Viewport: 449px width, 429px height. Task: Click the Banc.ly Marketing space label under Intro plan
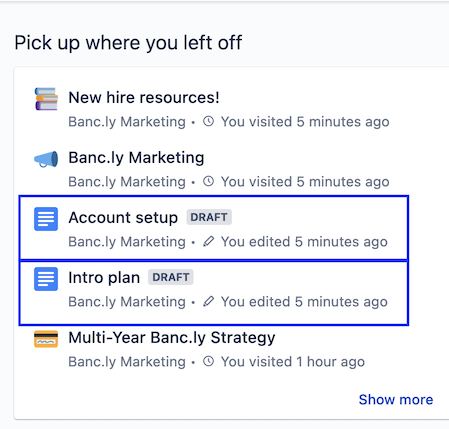click(127, 302)
